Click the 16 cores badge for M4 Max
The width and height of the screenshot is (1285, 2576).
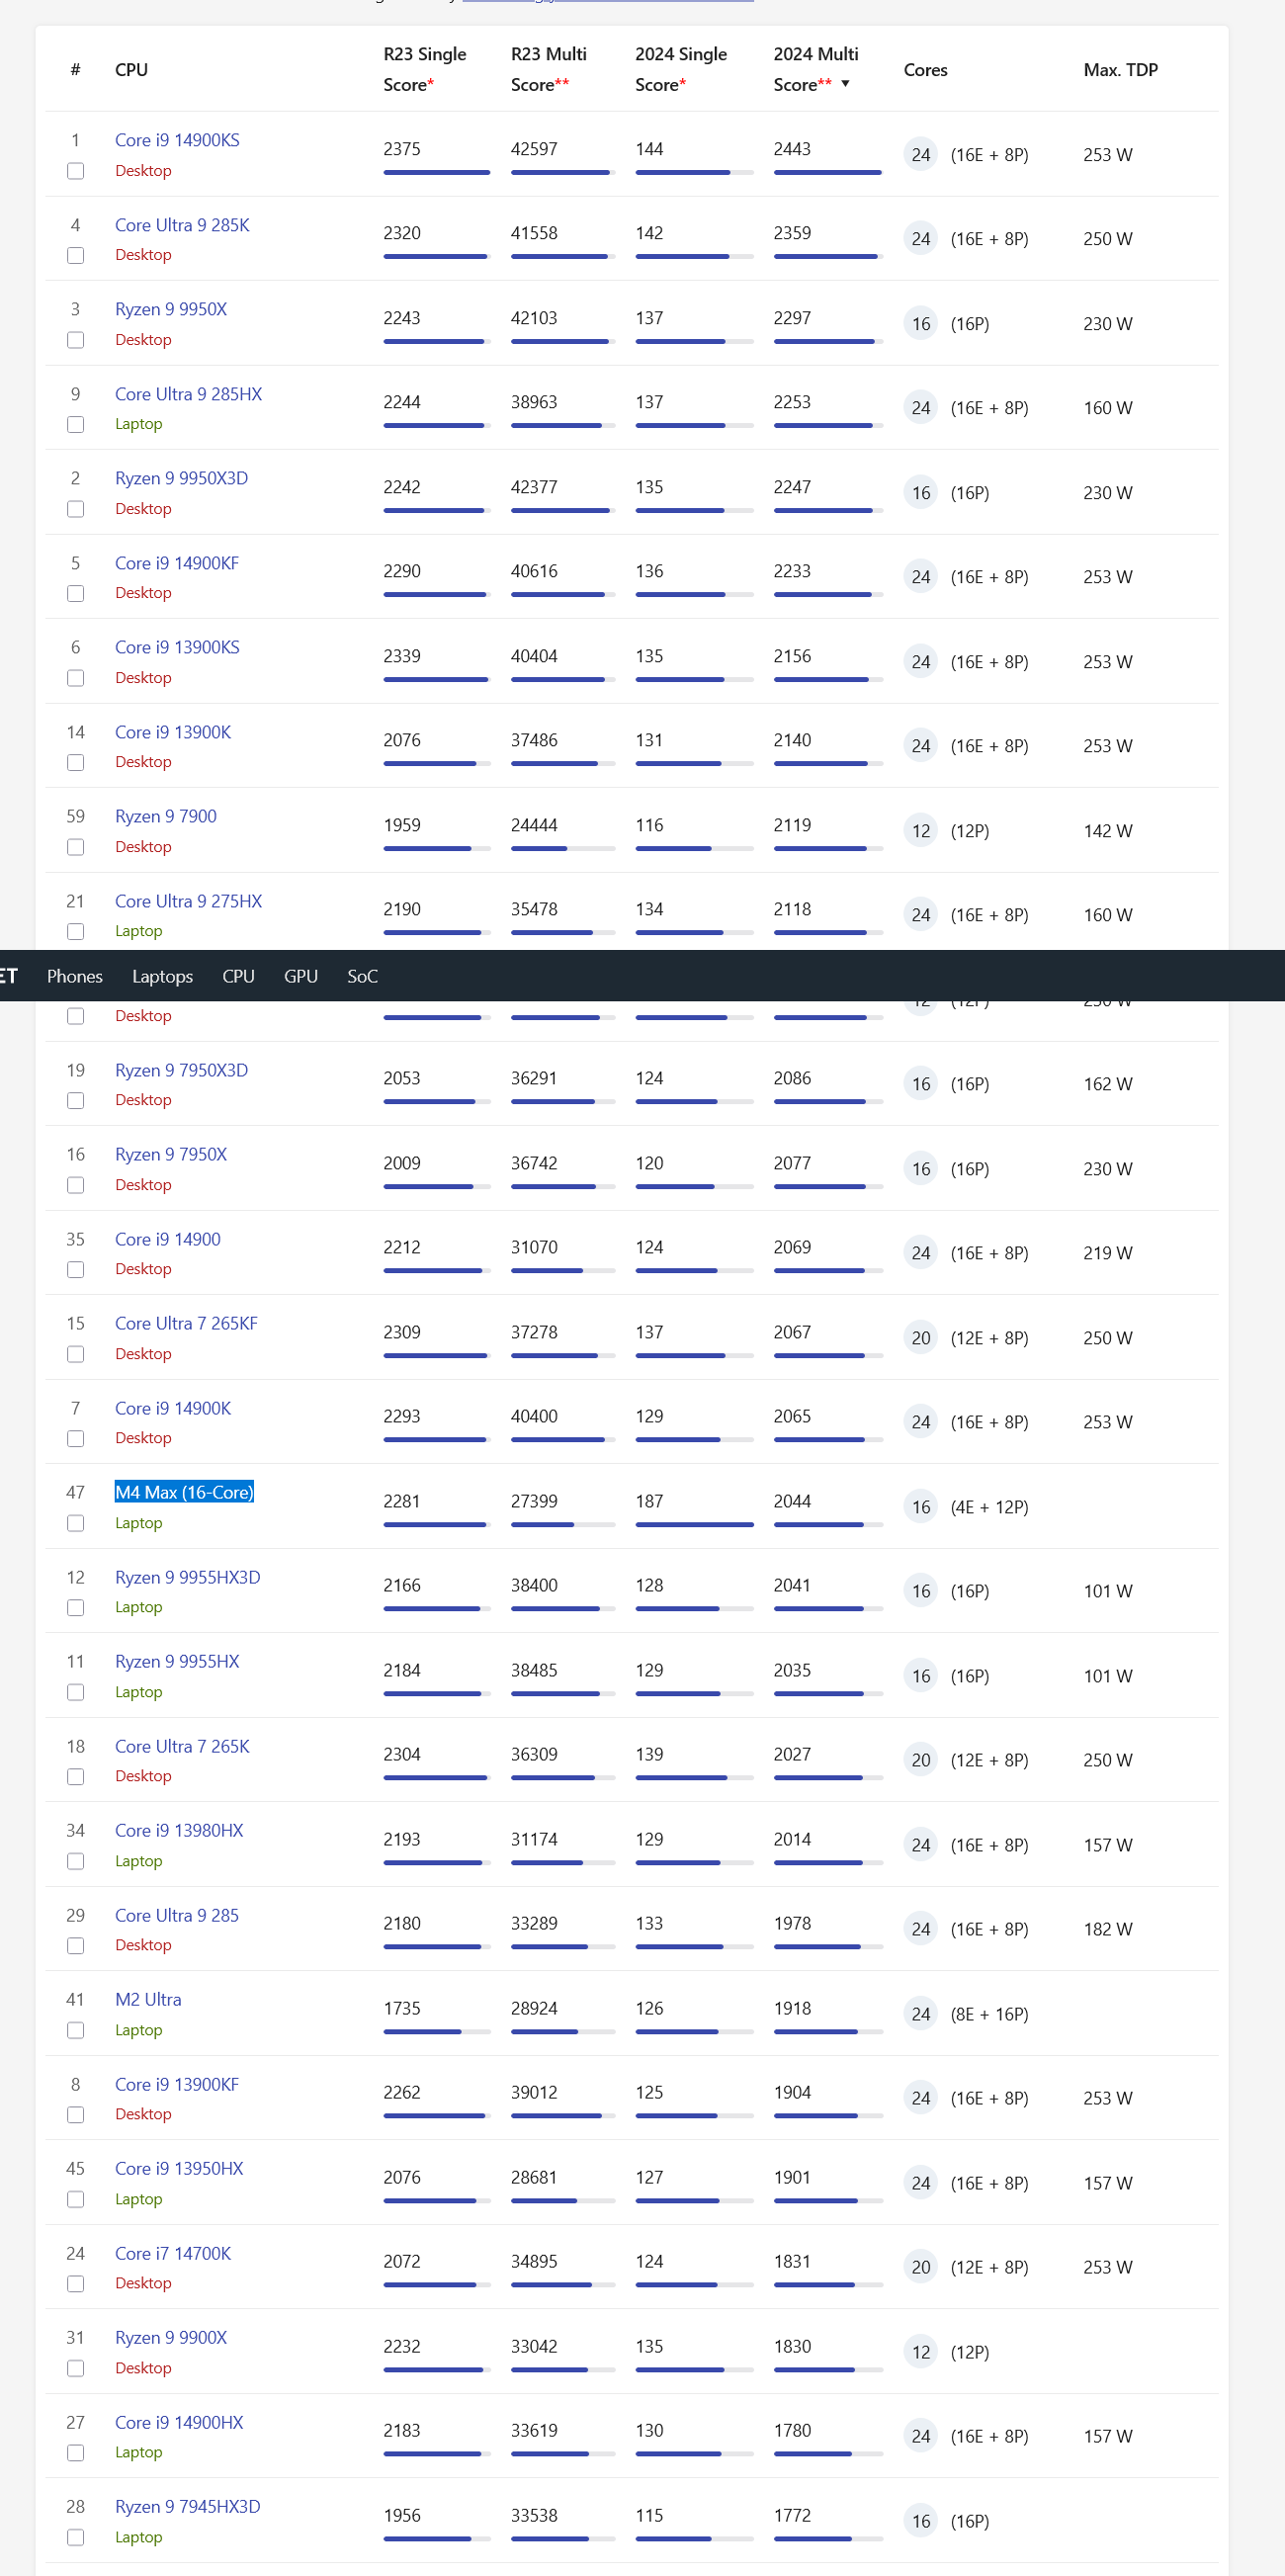[920, 1507]
